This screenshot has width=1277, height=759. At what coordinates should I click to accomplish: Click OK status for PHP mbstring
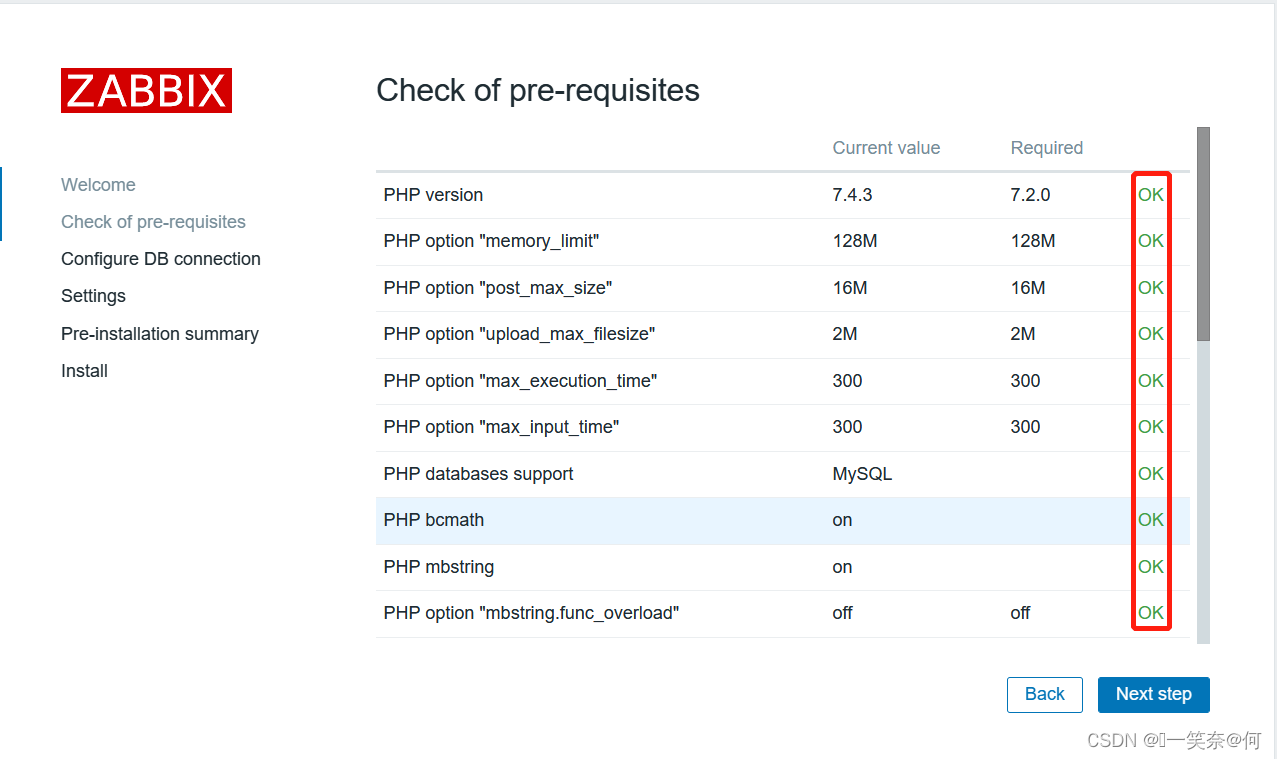pos(1150,567)
